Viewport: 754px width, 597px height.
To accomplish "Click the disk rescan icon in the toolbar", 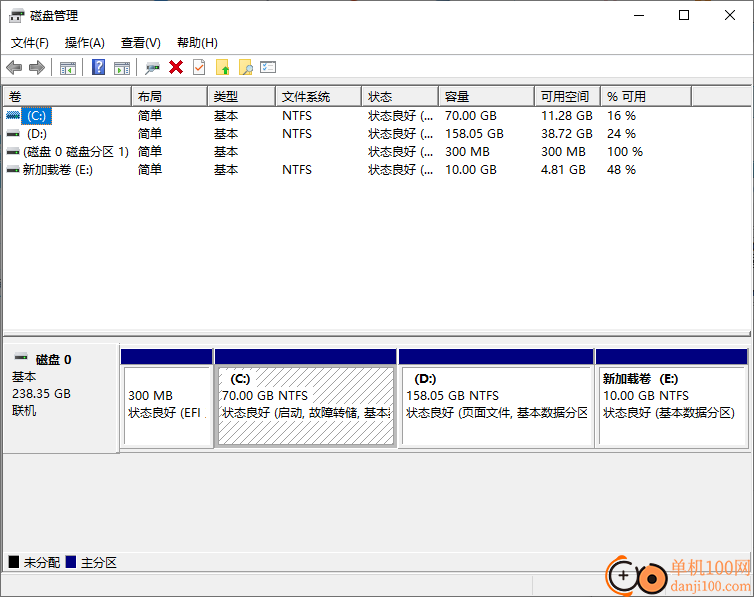I will pyautogui.click(x=152, y=68).
